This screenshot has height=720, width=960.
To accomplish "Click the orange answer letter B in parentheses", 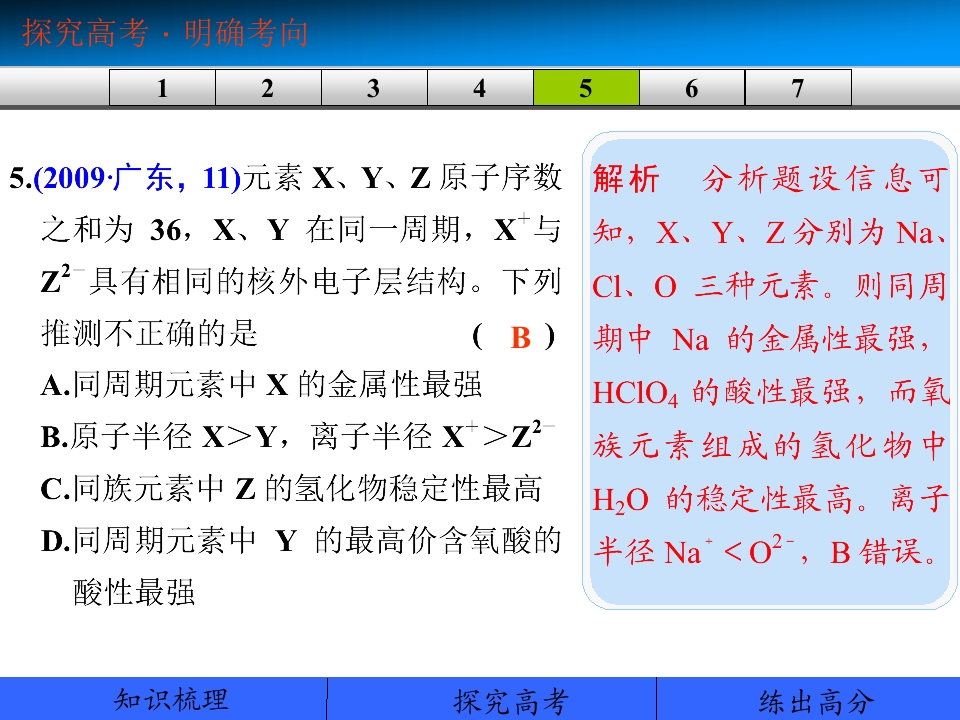I will tap(520, 337).
